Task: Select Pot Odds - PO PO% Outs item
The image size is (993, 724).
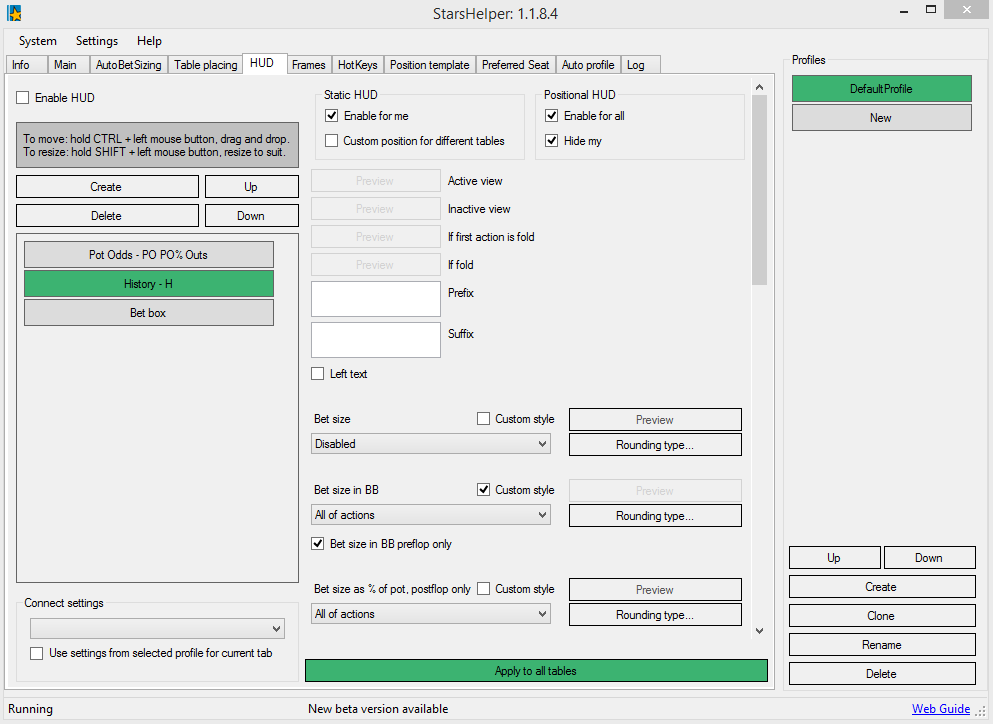Action: pyautogui.click(x=149, y=255)
